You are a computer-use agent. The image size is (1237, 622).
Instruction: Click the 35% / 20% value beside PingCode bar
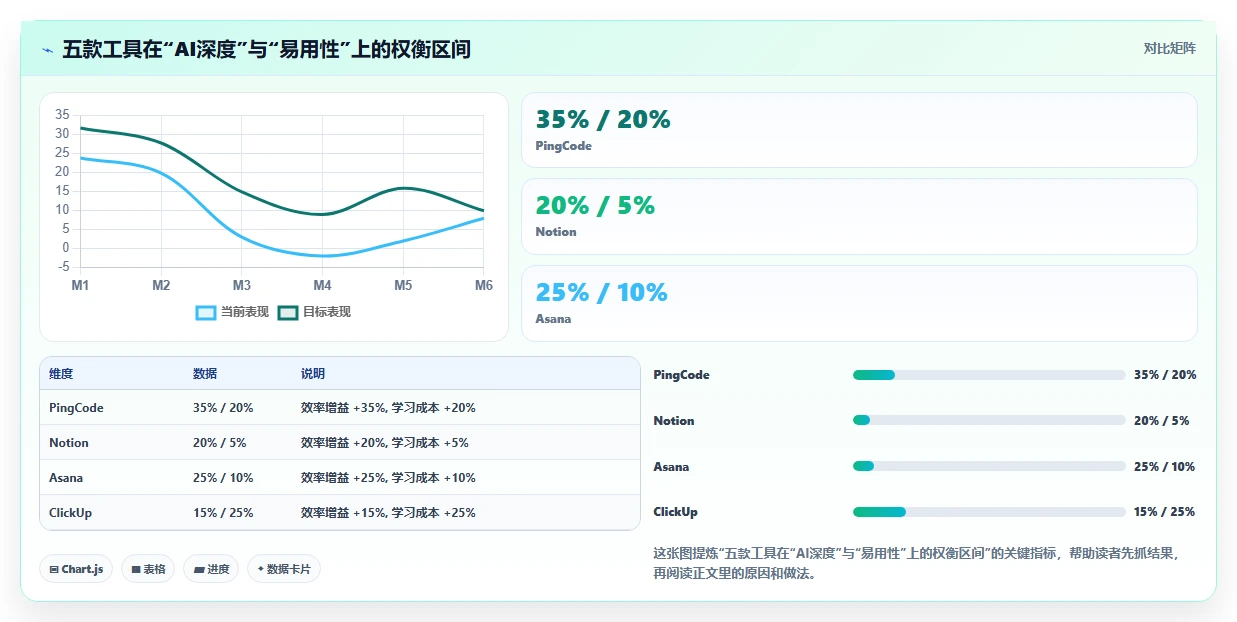pos(1165,375)
